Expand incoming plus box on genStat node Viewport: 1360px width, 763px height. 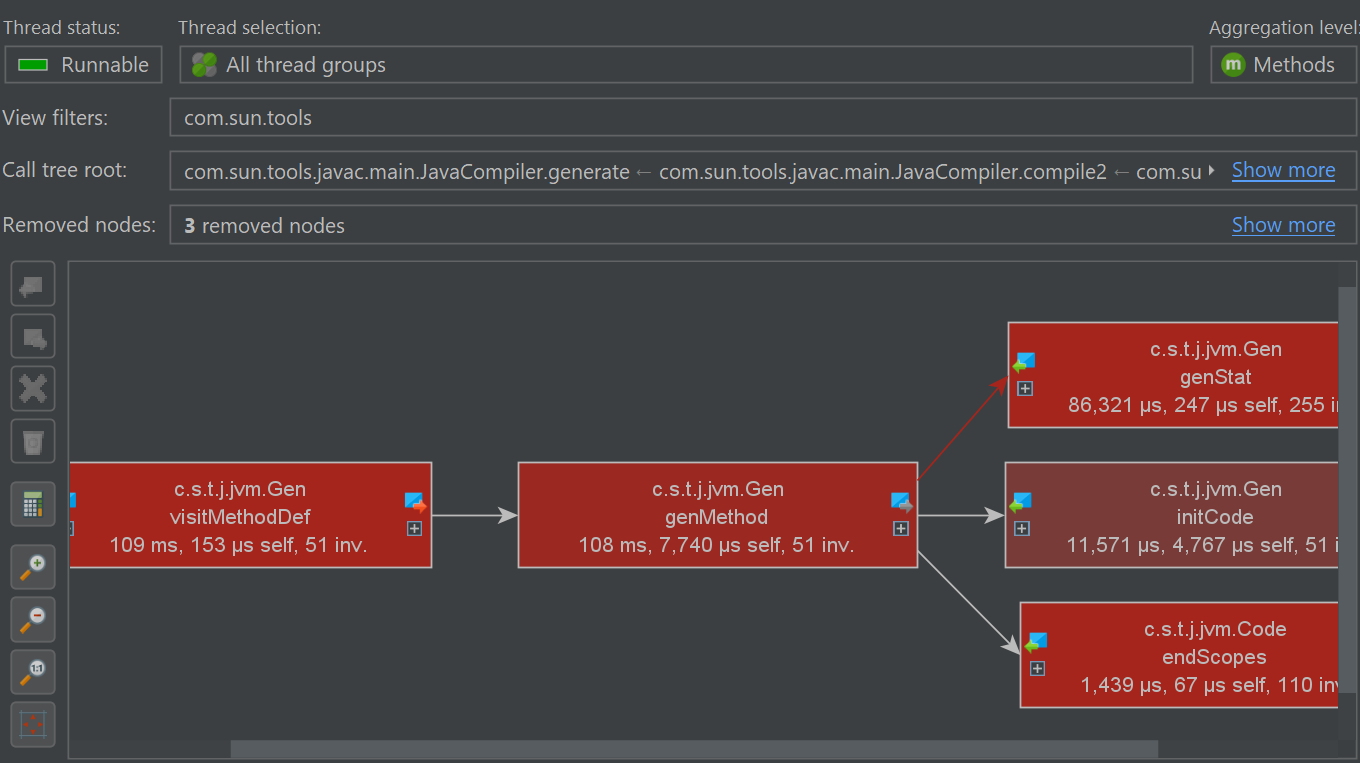click(x=1025, y=388)
